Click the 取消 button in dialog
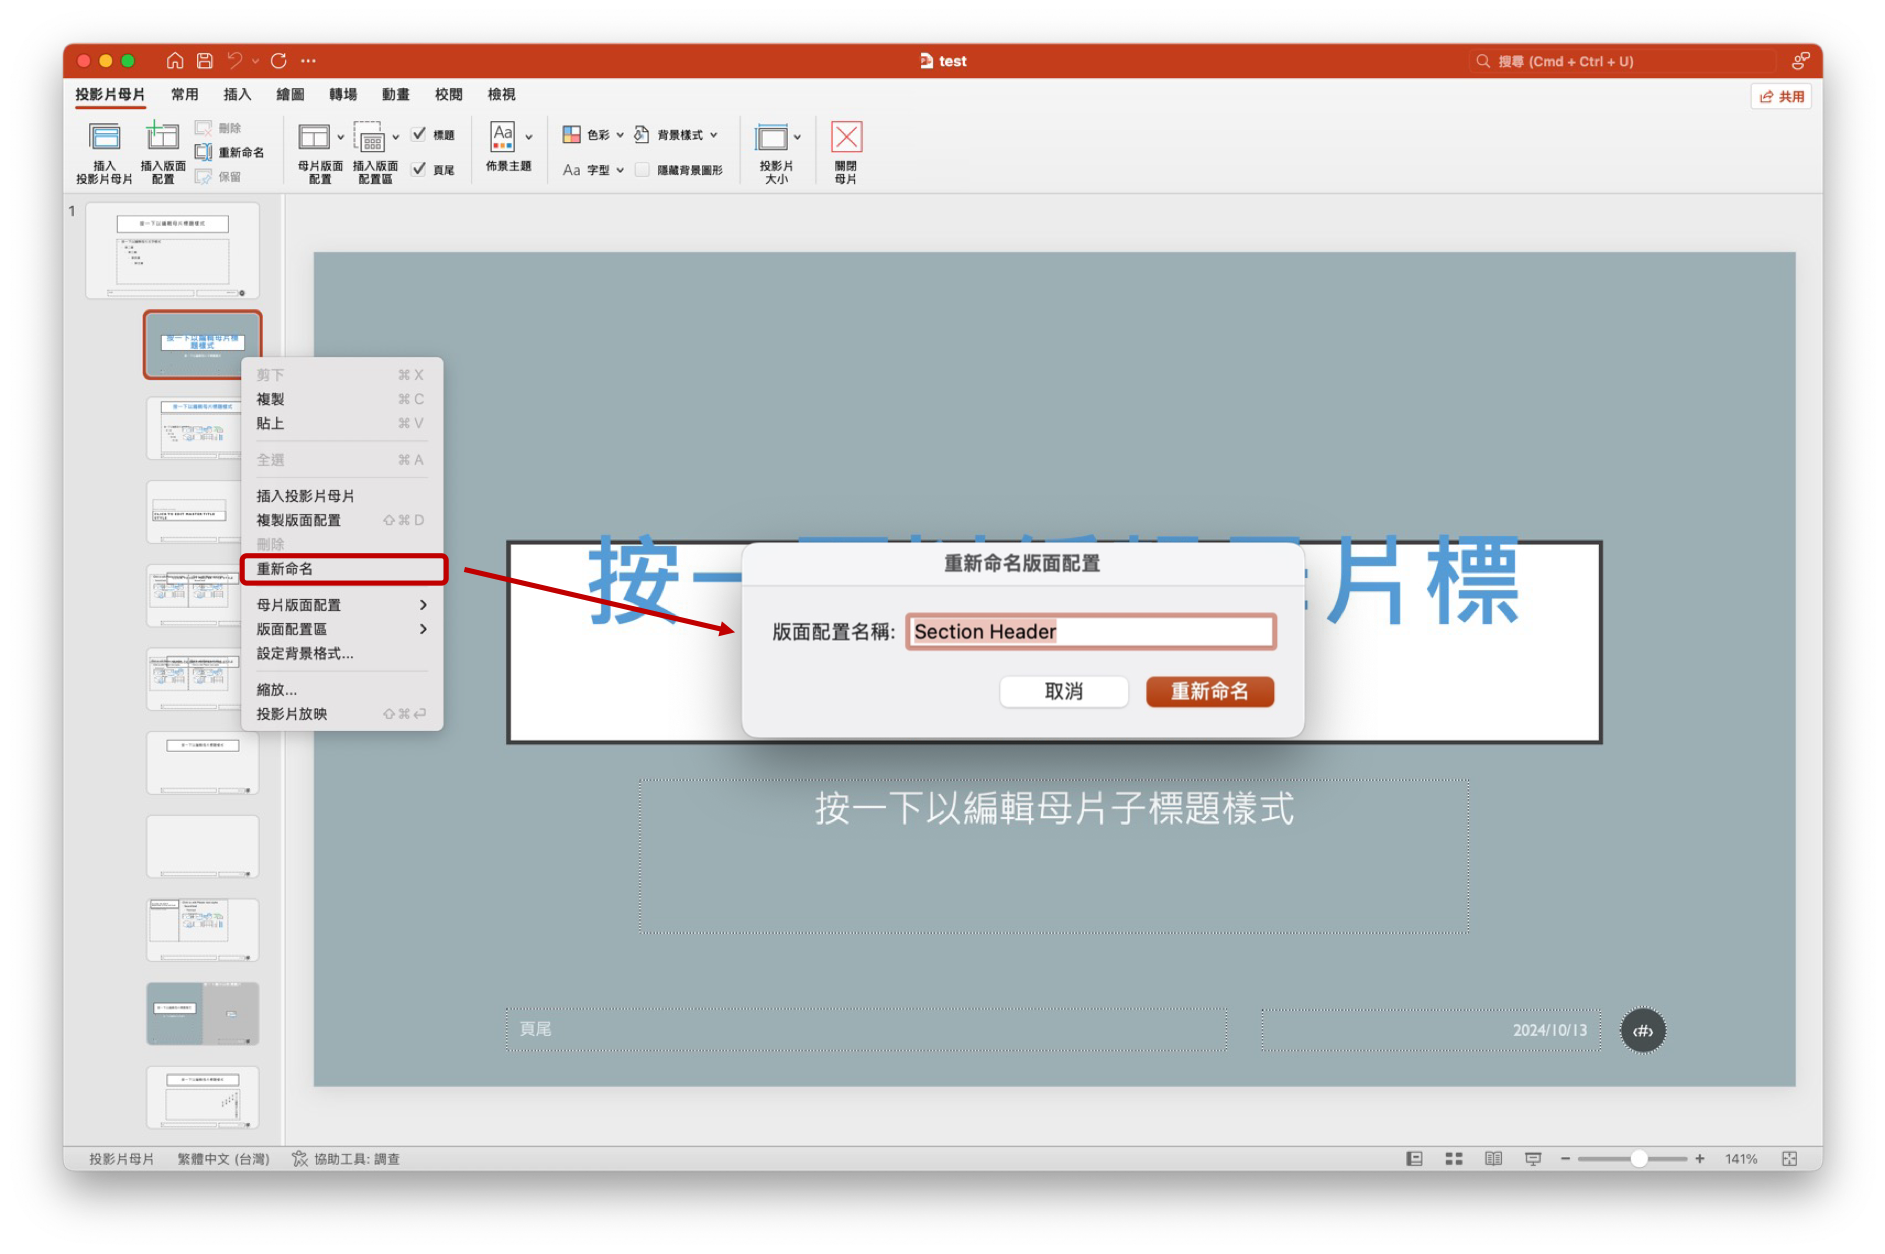1885x1254 pixels. point(1063,692)
